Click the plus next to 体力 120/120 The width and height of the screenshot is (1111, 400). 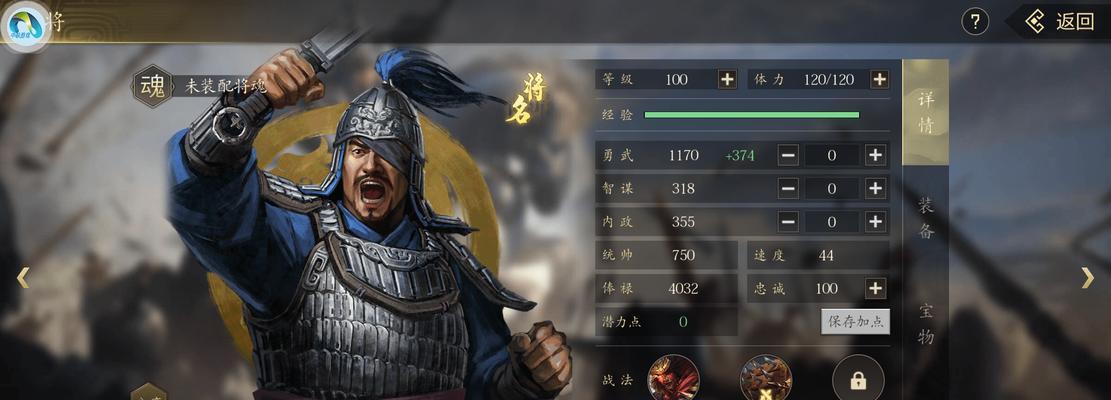pyautogui.click(x=879, y=79)
